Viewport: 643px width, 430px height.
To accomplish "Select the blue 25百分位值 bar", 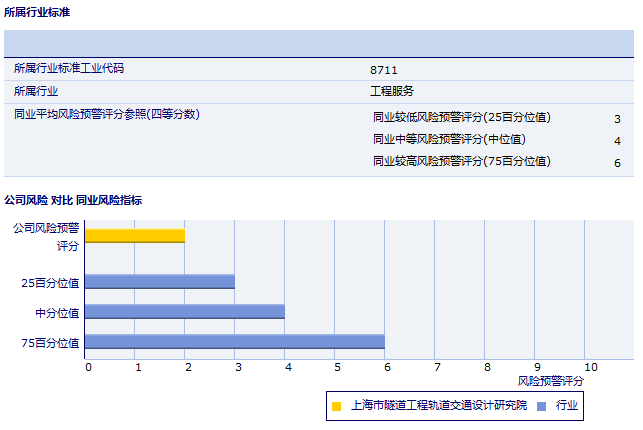I will [x=160, y=282].
